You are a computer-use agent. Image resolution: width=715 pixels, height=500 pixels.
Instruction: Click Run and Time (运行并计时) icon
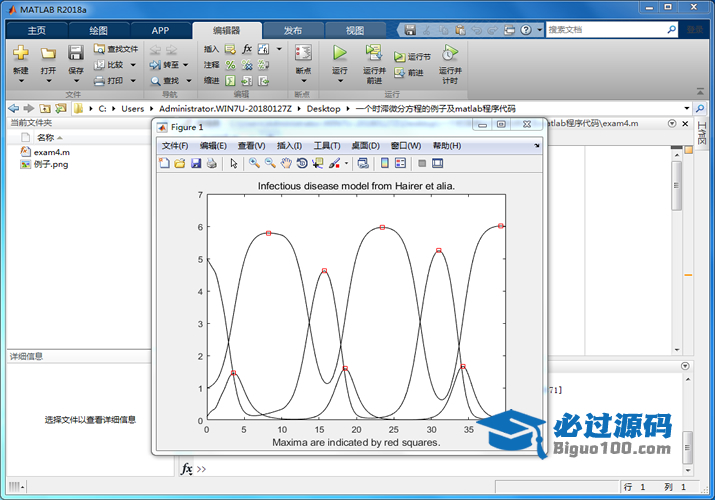(450, 53)
